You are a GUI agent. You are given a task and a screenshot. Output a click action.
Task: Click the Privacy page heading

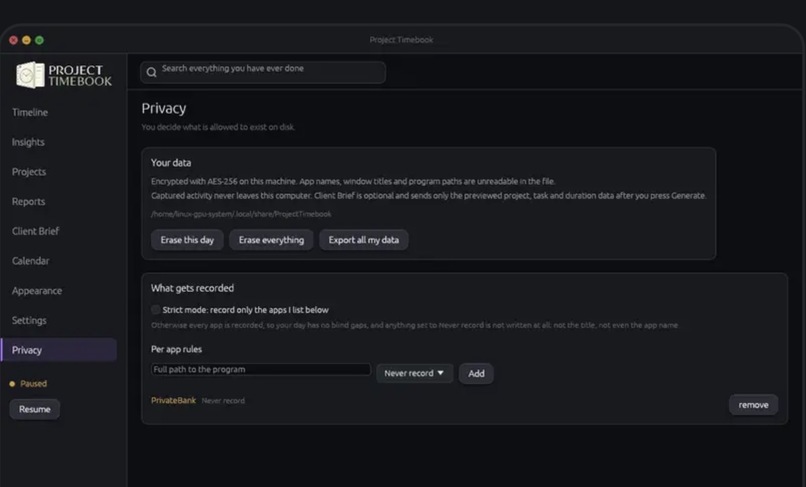(163, 109)
